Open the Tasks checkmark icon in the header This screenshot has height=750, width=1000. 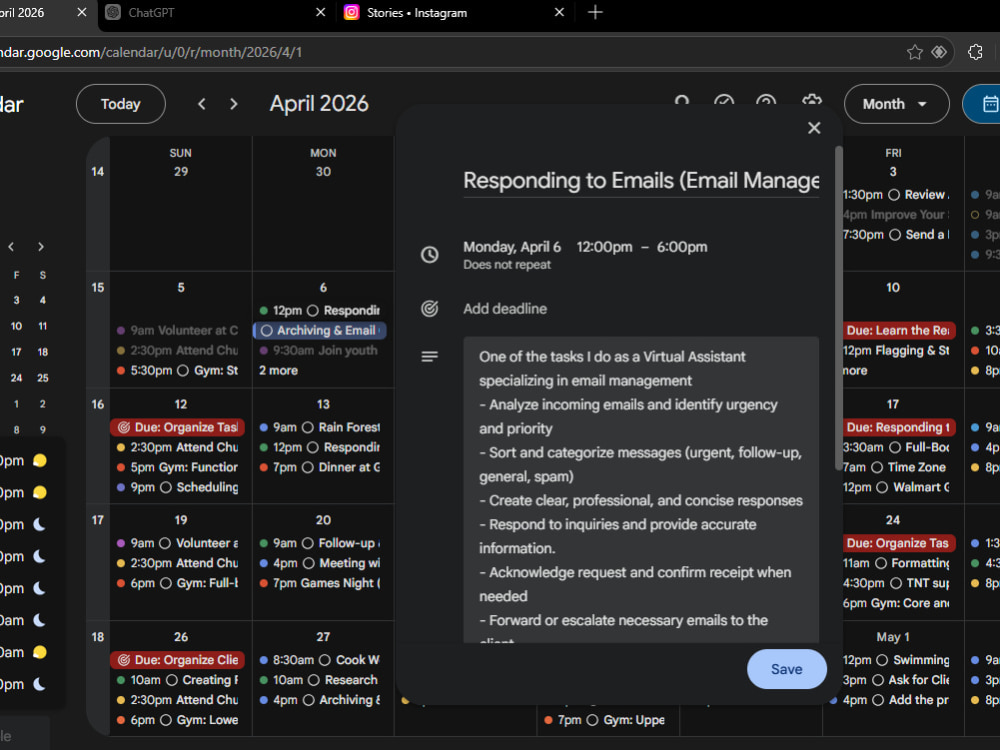click(x=724, y=101)
